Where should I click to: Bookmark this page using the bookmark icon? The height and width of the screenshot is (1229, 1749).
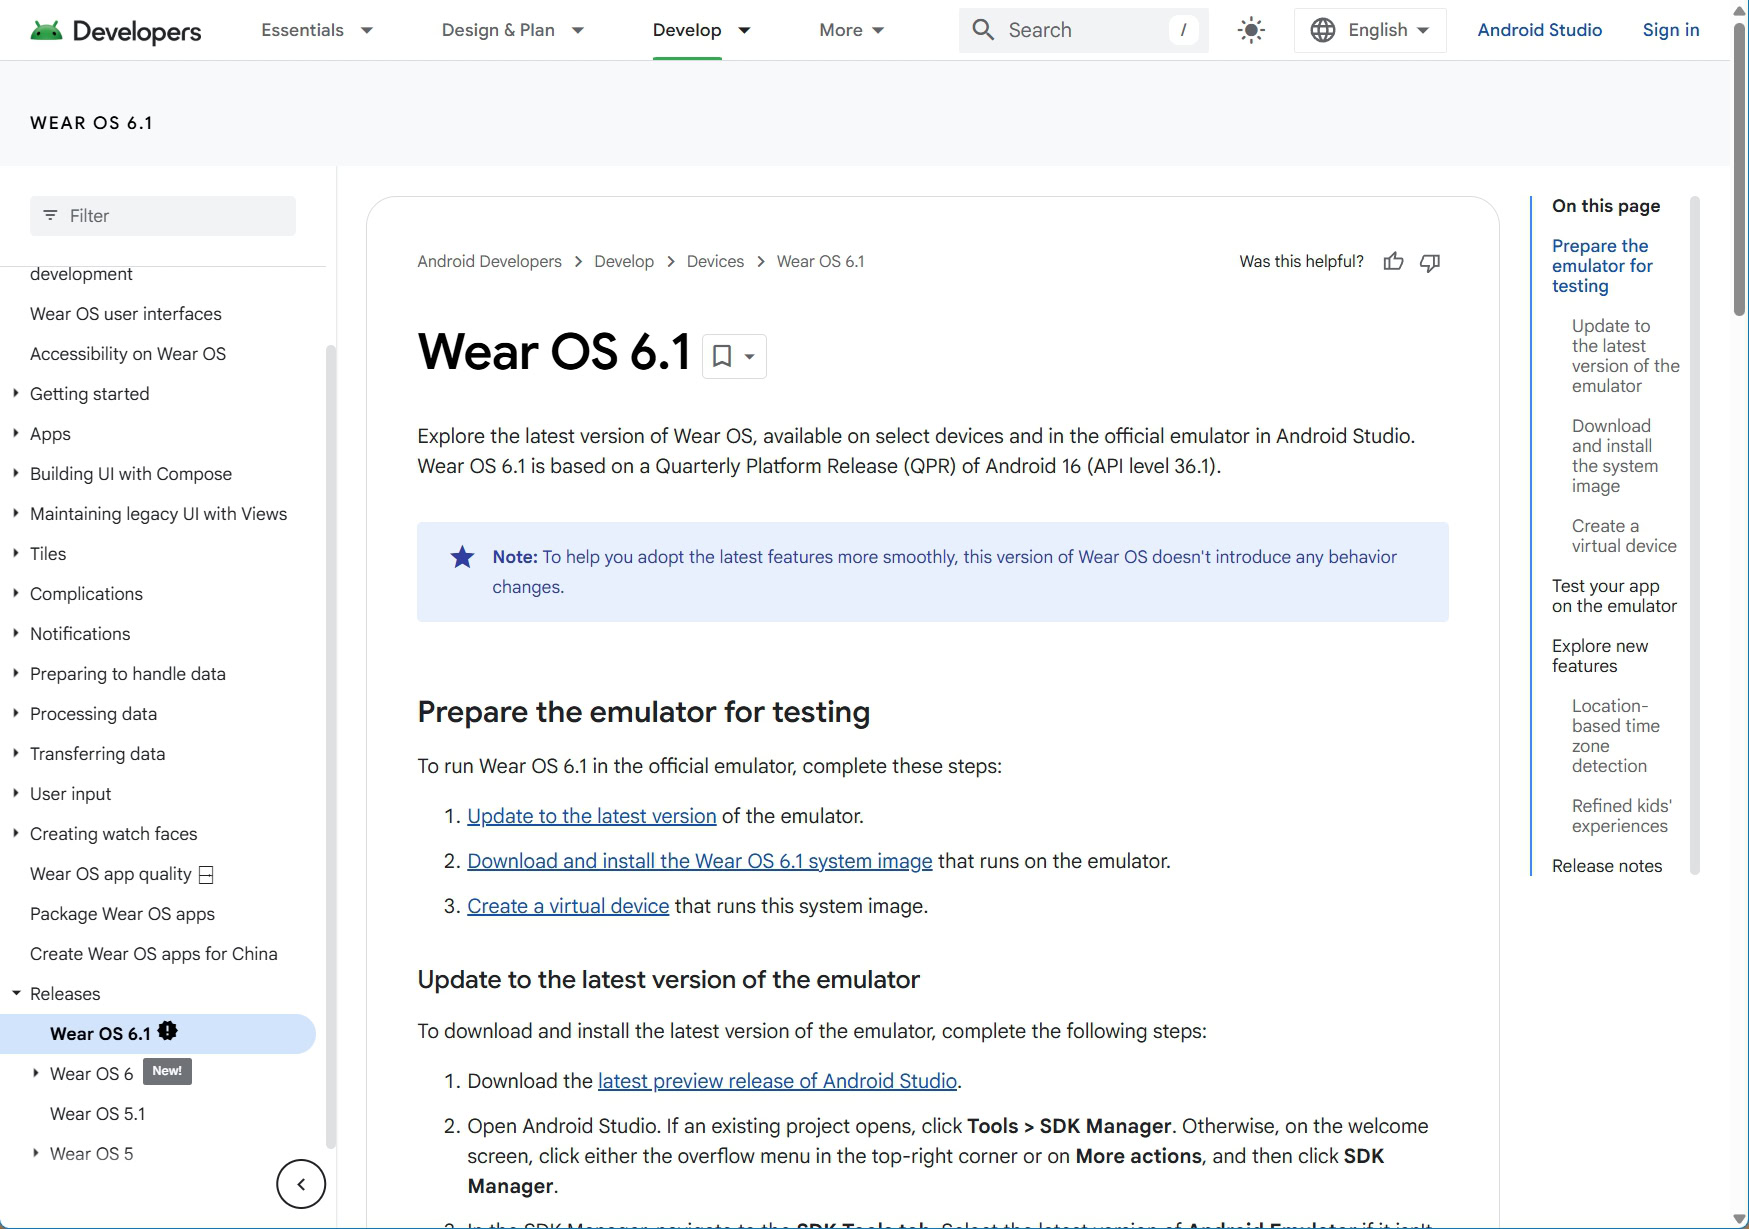coord(722,356)
